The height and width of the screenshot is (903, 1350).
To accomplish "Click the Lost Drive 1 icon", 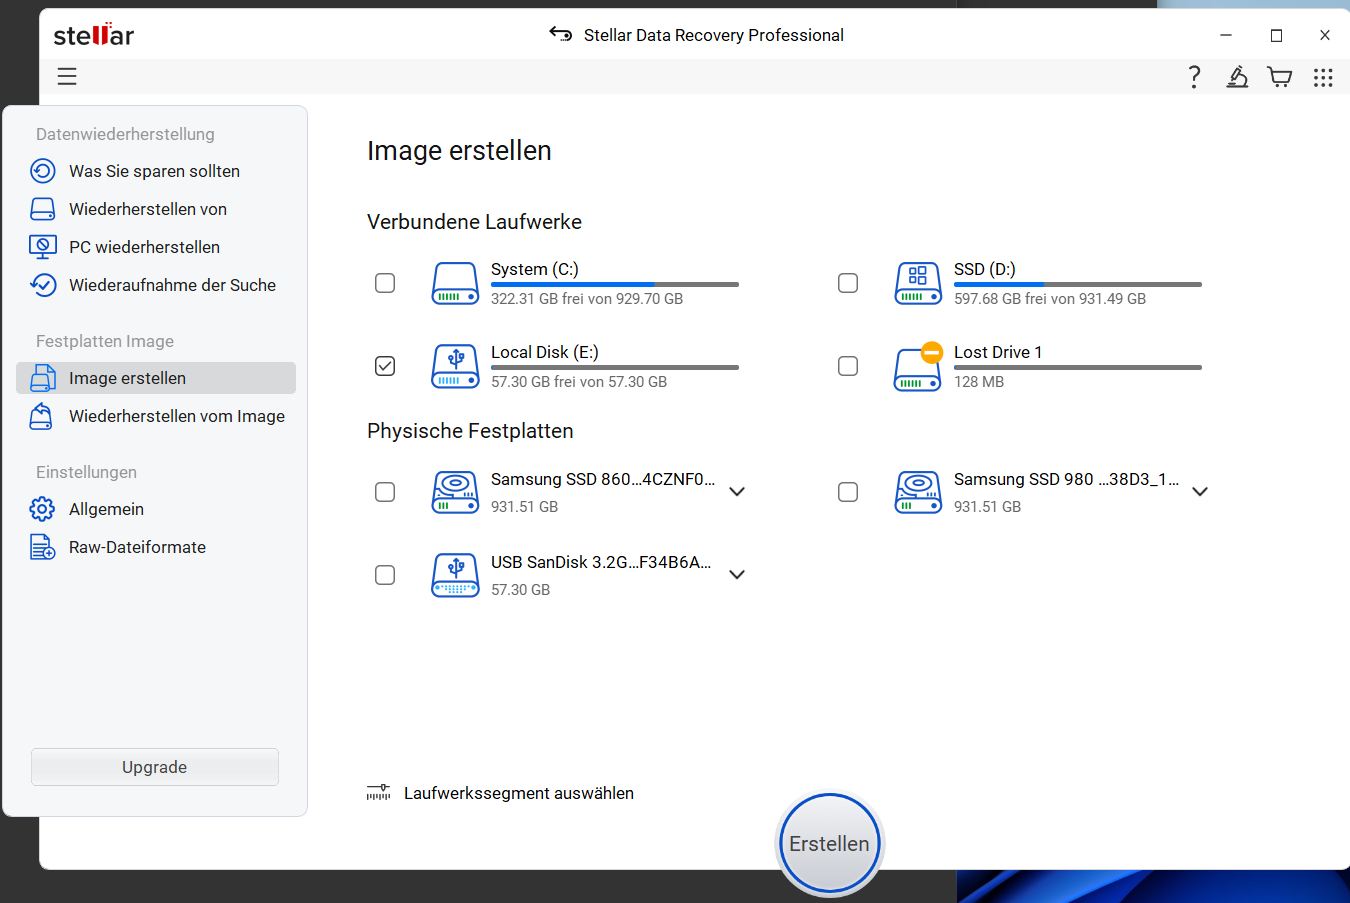I will coord(918,366).
